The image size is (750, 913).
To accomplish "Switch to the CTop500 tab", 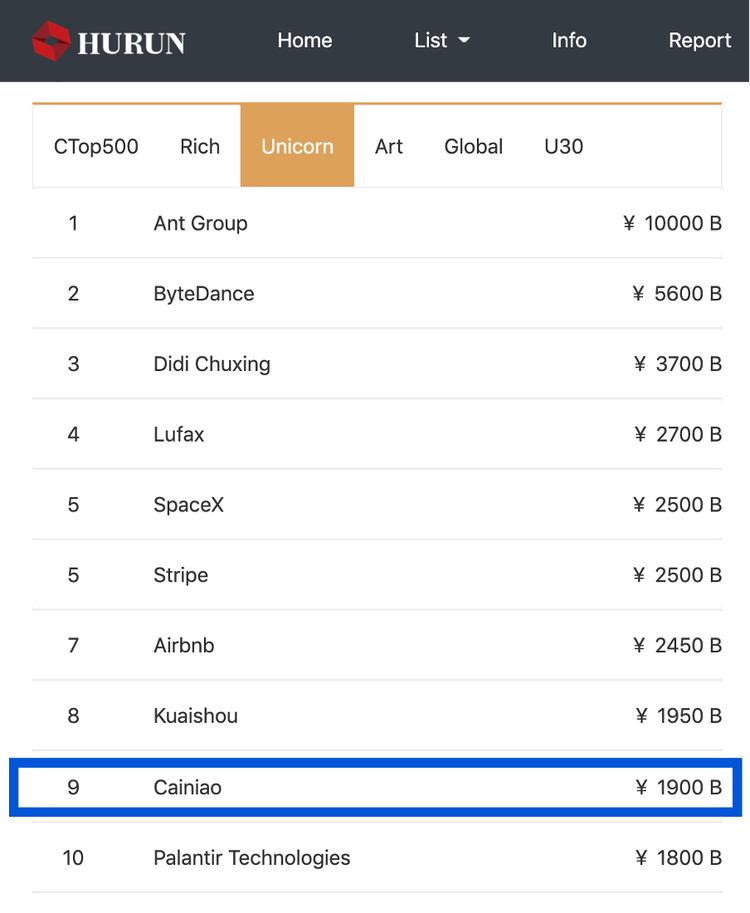I will (95, 146).
